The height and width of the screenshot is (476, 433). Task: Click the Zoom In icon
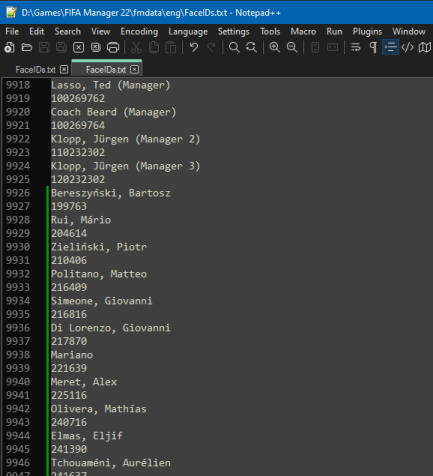(275, 48)
